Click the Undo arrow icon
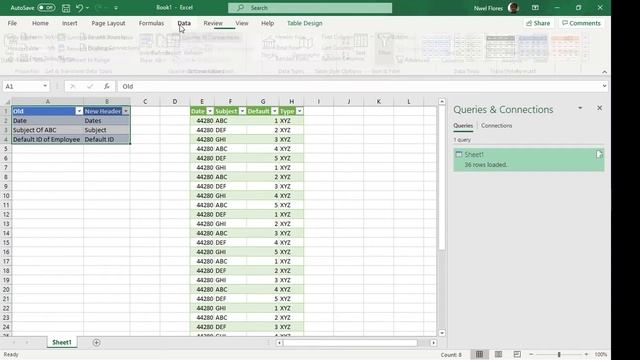This screenshot has width=640, height=360. tap(79, 8)
